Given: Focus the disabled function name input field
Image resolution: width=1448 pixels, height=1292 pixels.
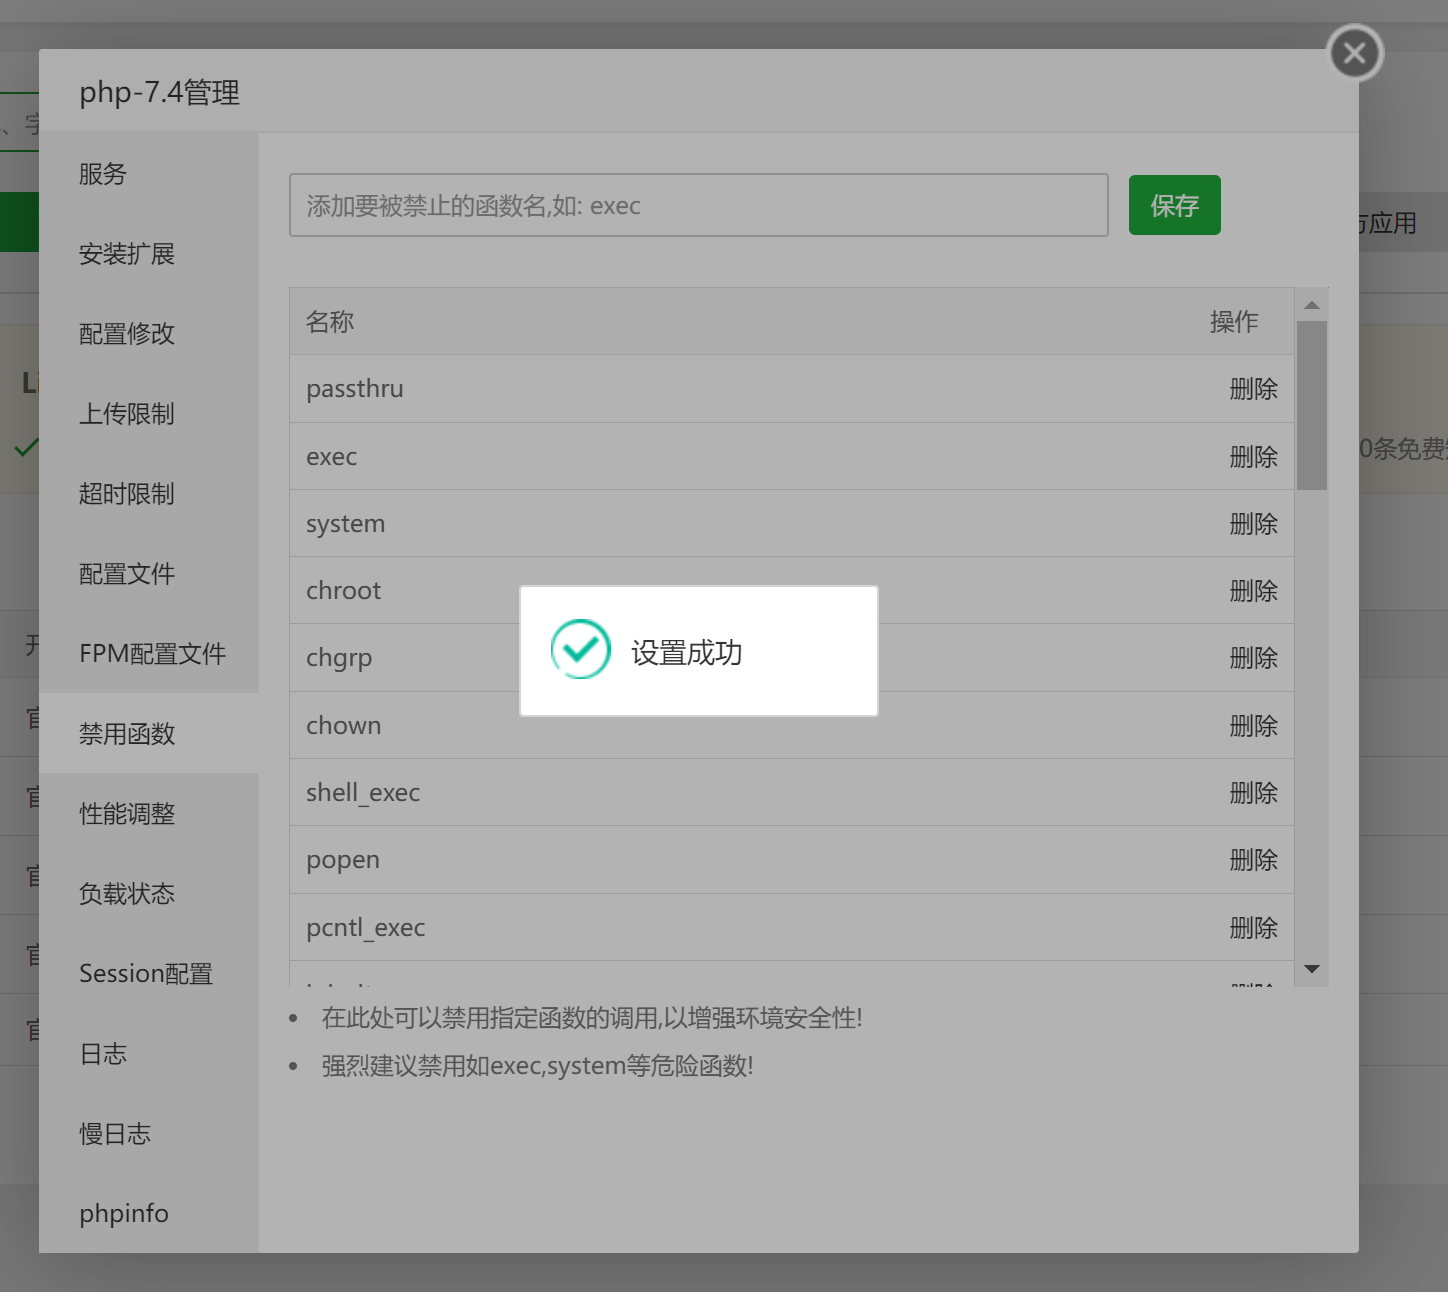Looking at the screenshot, I should click(x=698, y=205).
